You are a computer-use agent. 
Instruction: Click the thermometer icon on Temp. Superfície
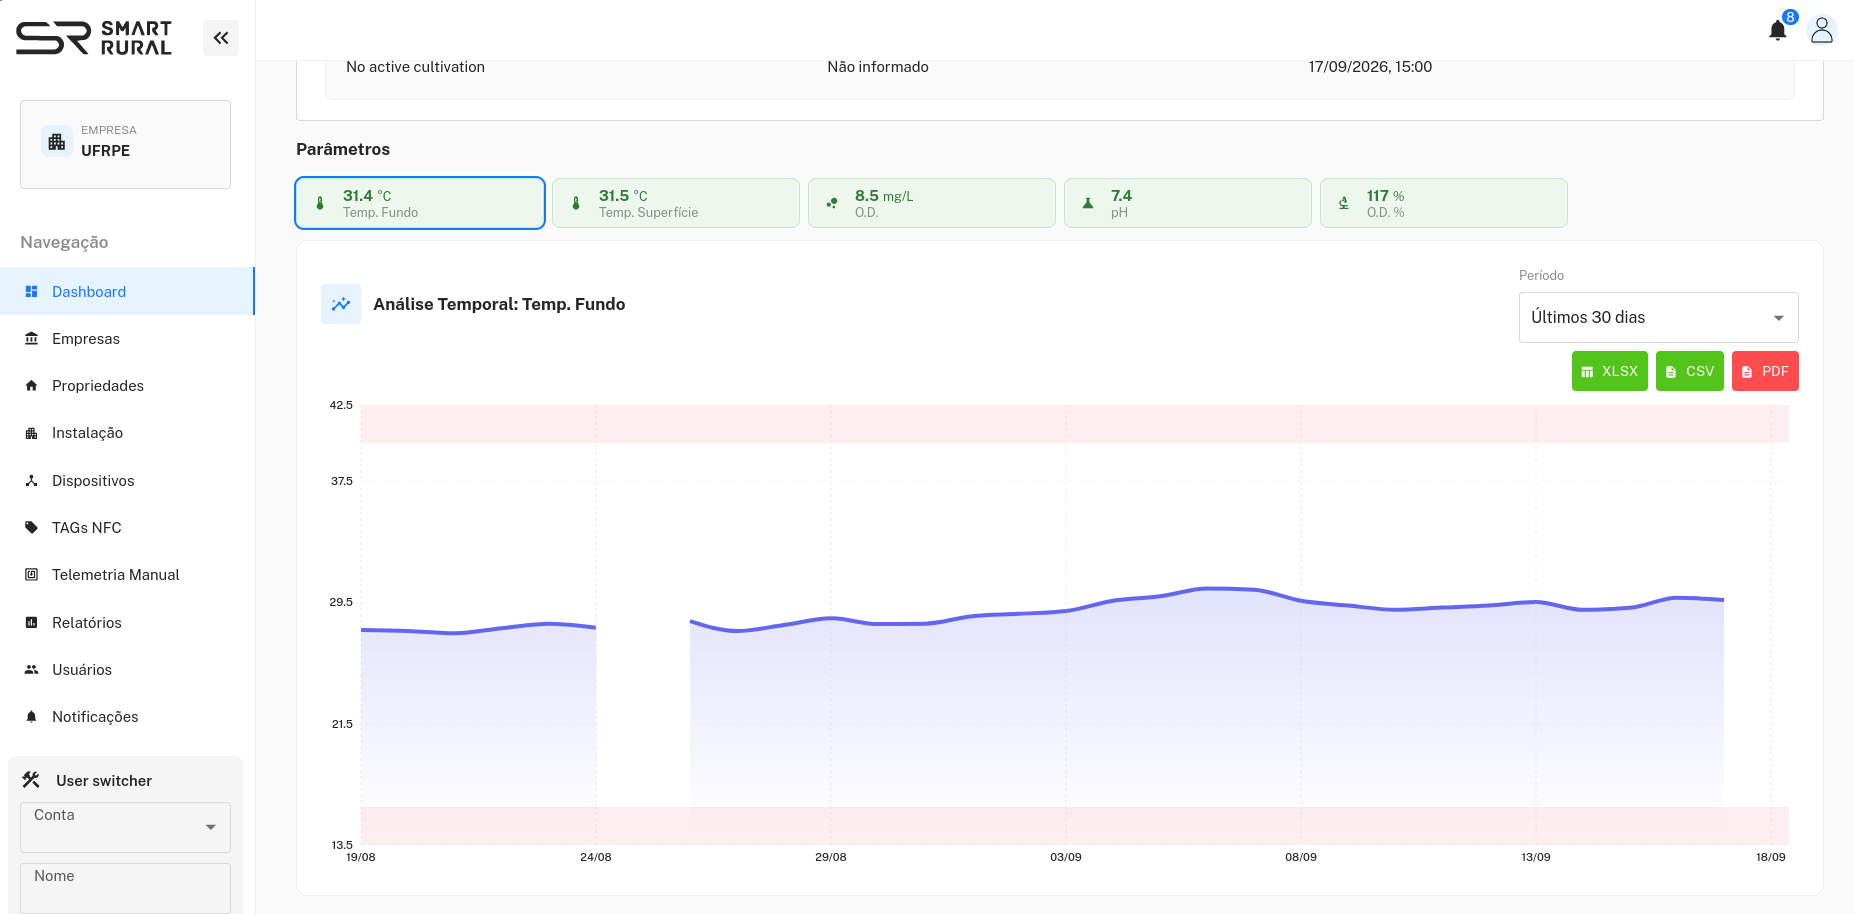(x=576, y=203)
